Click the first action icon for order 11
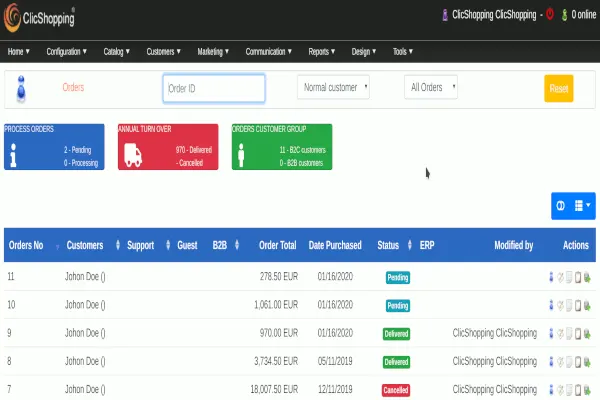 click(x=550, y=277)
